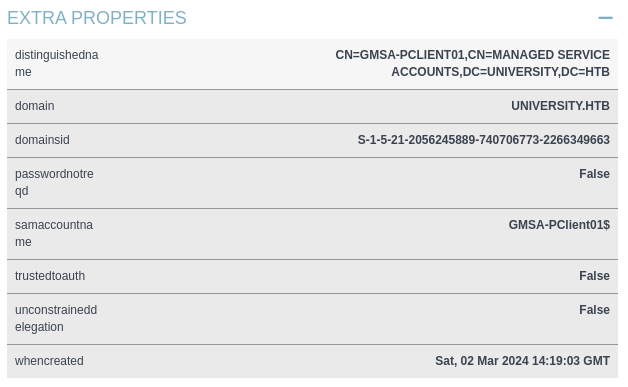Click the trustedtoauth False value
The width and height of the screenshot is (628, 387).
(594, 276)
